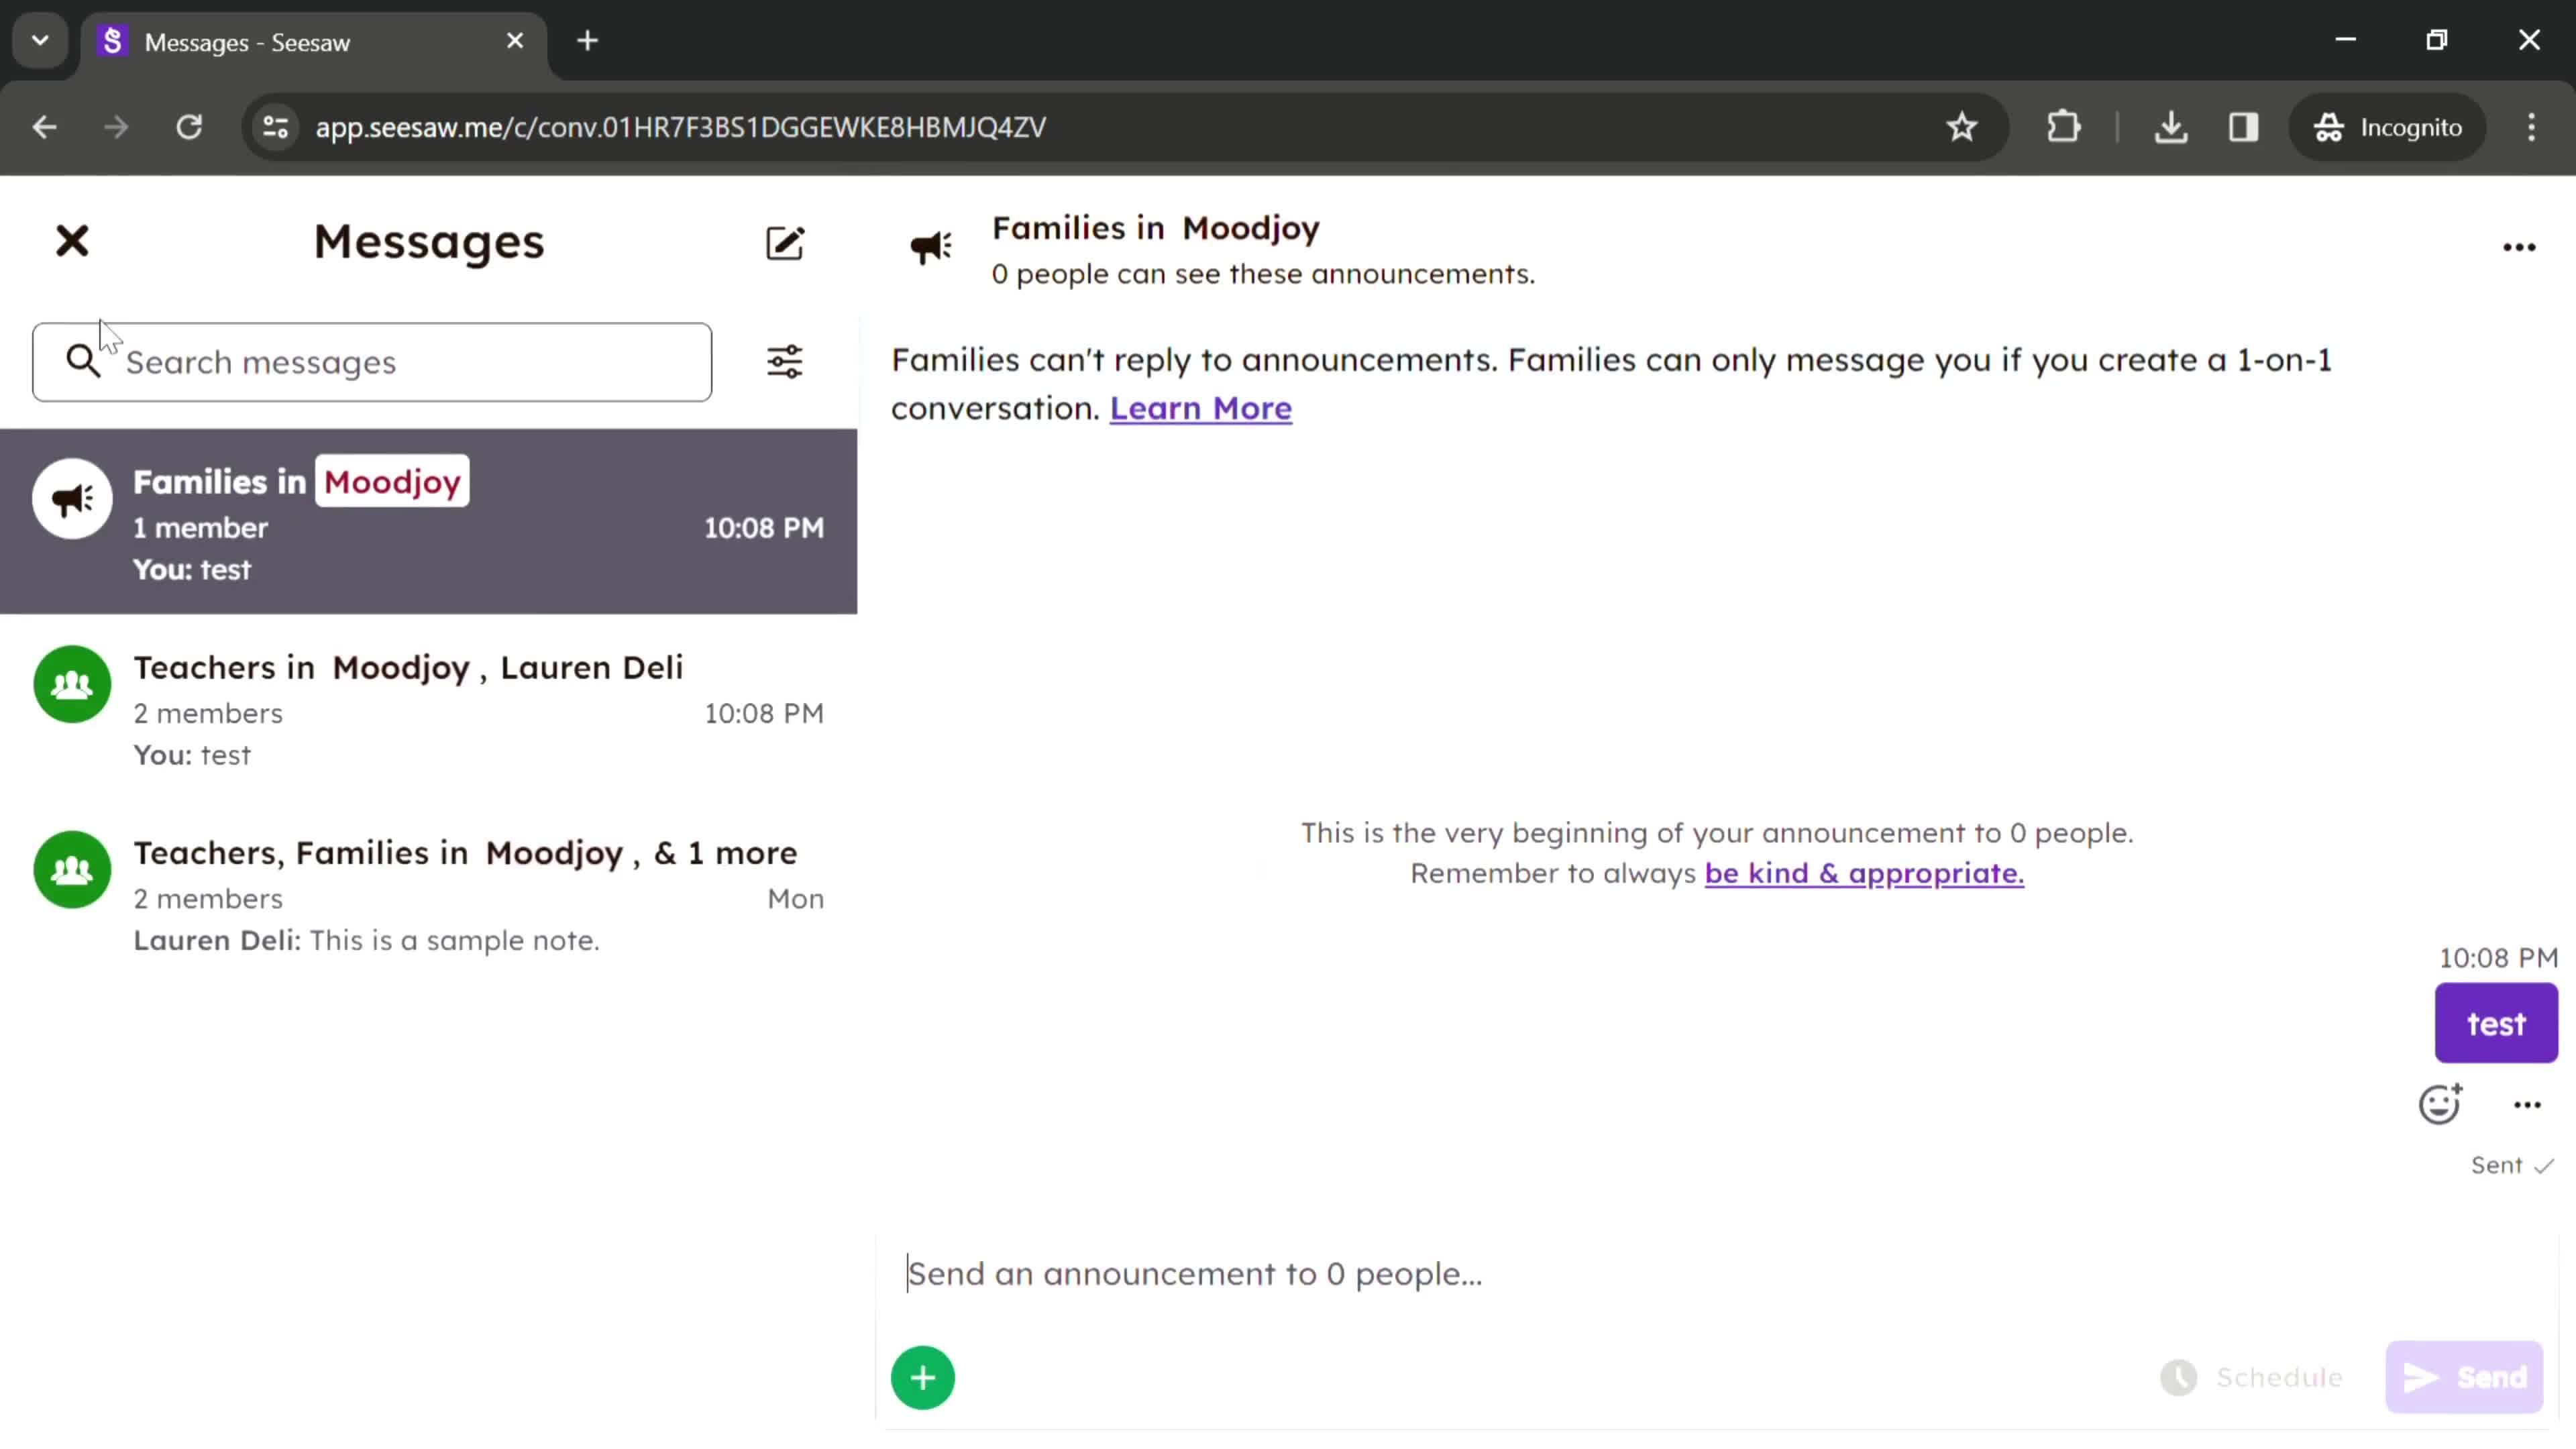Open message filter settings icon
Screen dimensions: 2576x1449
[x=785, y=361]
